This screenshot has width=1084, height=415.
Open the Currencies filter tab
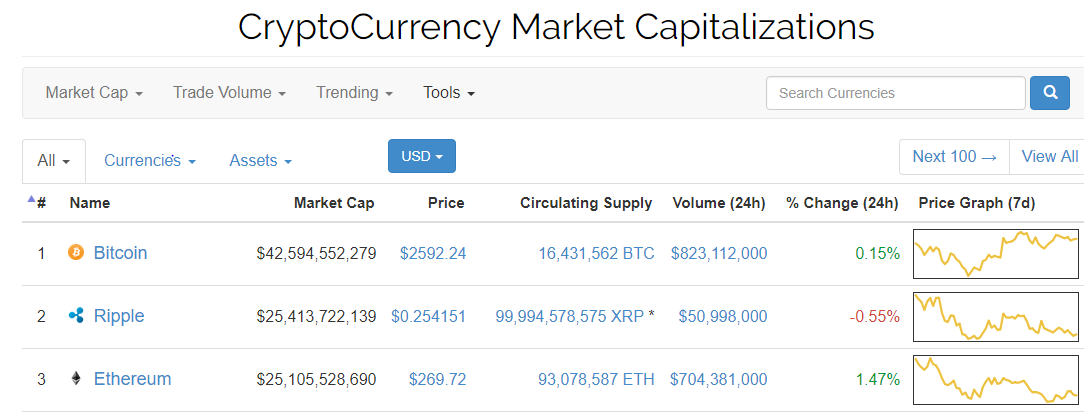pyautogui.click(x=150, y=161)
